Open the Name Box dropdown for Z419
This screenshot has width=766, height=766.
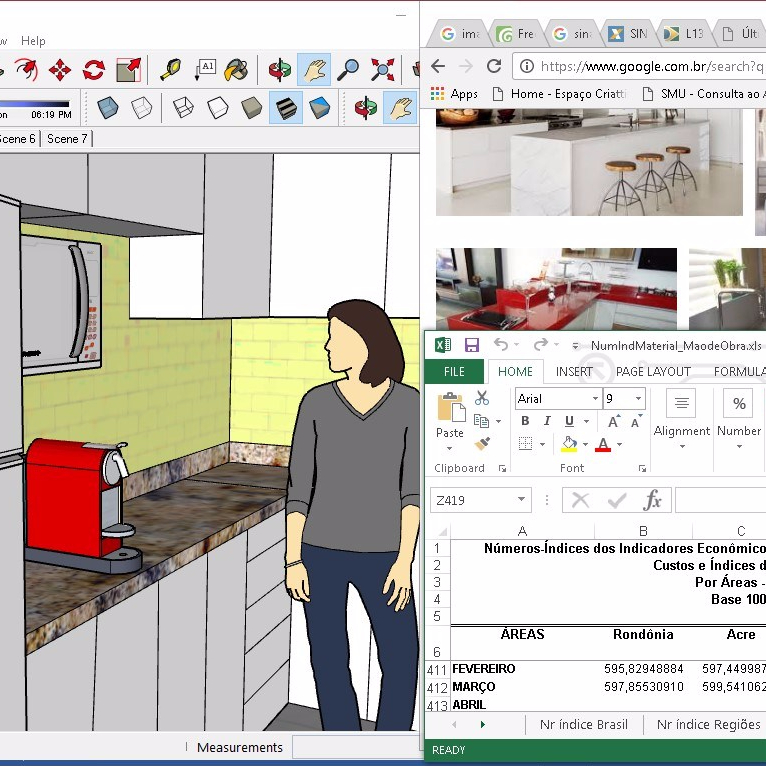[522, 500]
